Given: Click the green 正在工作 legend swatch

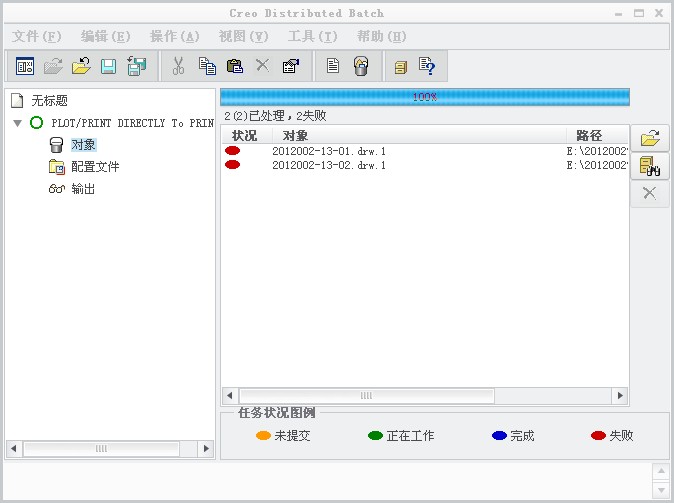Looking at the screenshot, I should coord(375,436).
